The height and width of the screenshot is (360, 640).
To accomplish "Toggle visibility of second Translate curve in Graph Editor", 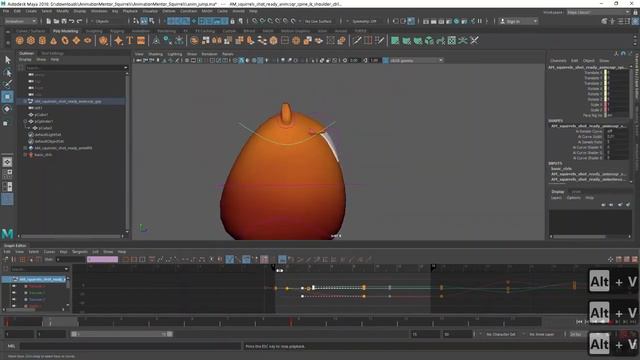I will click(14, 293).
